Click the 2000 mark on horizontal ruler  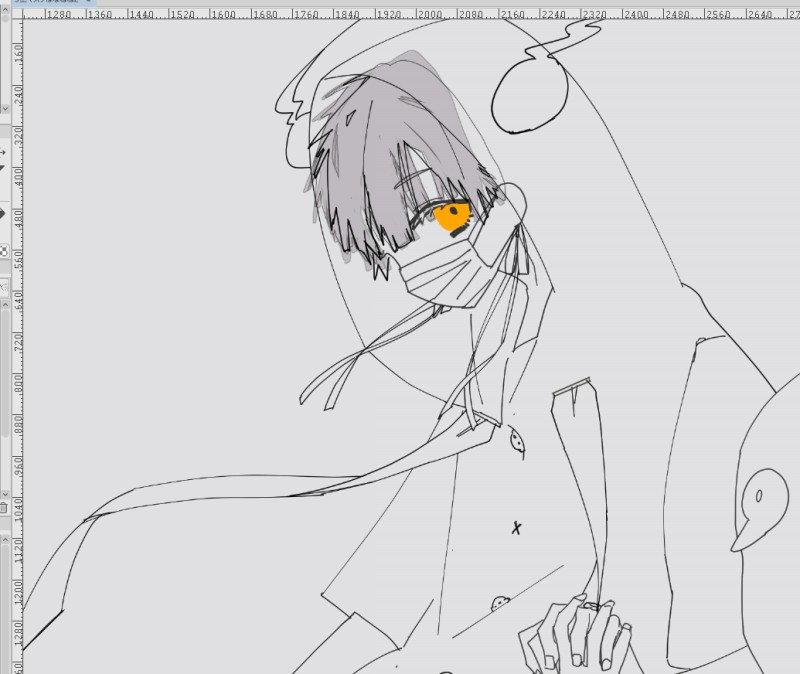click(430, 15)
